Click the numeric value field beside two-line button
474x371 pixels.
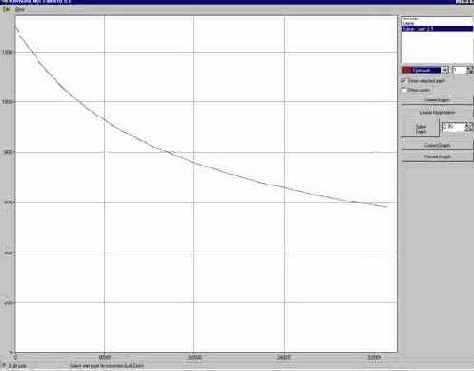pyautogui.click(x=453, y=127)
